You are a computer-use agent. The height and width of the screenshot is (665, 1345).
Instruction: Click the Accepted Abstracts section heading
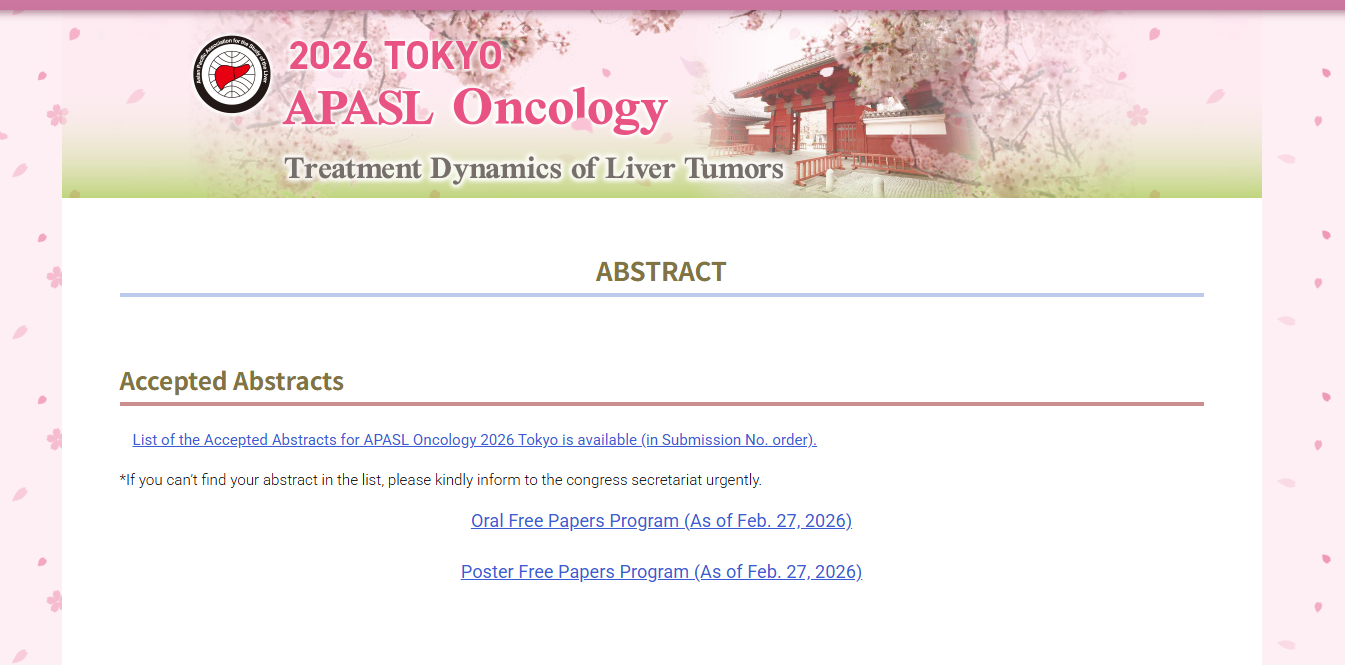click(x=231, y=381)
